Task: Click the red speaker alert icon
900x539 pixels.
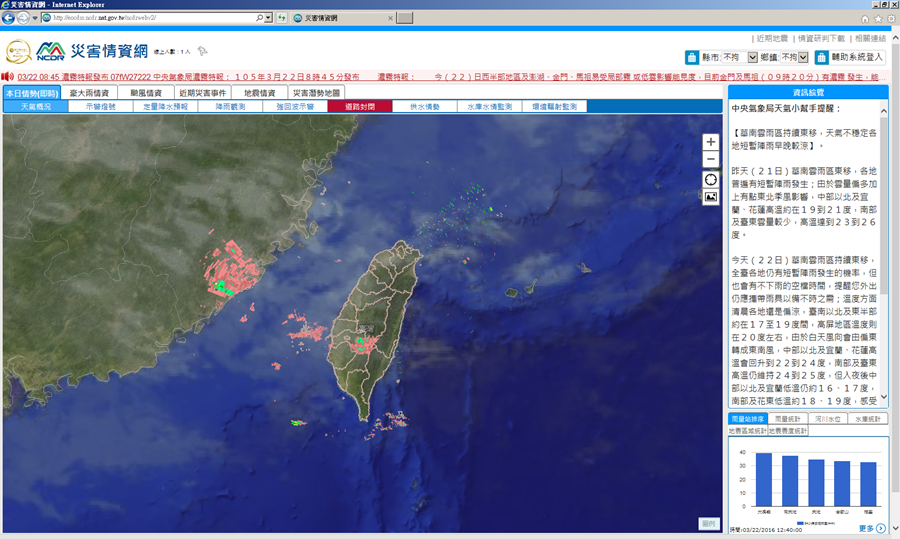Action: tap(7, 76)
